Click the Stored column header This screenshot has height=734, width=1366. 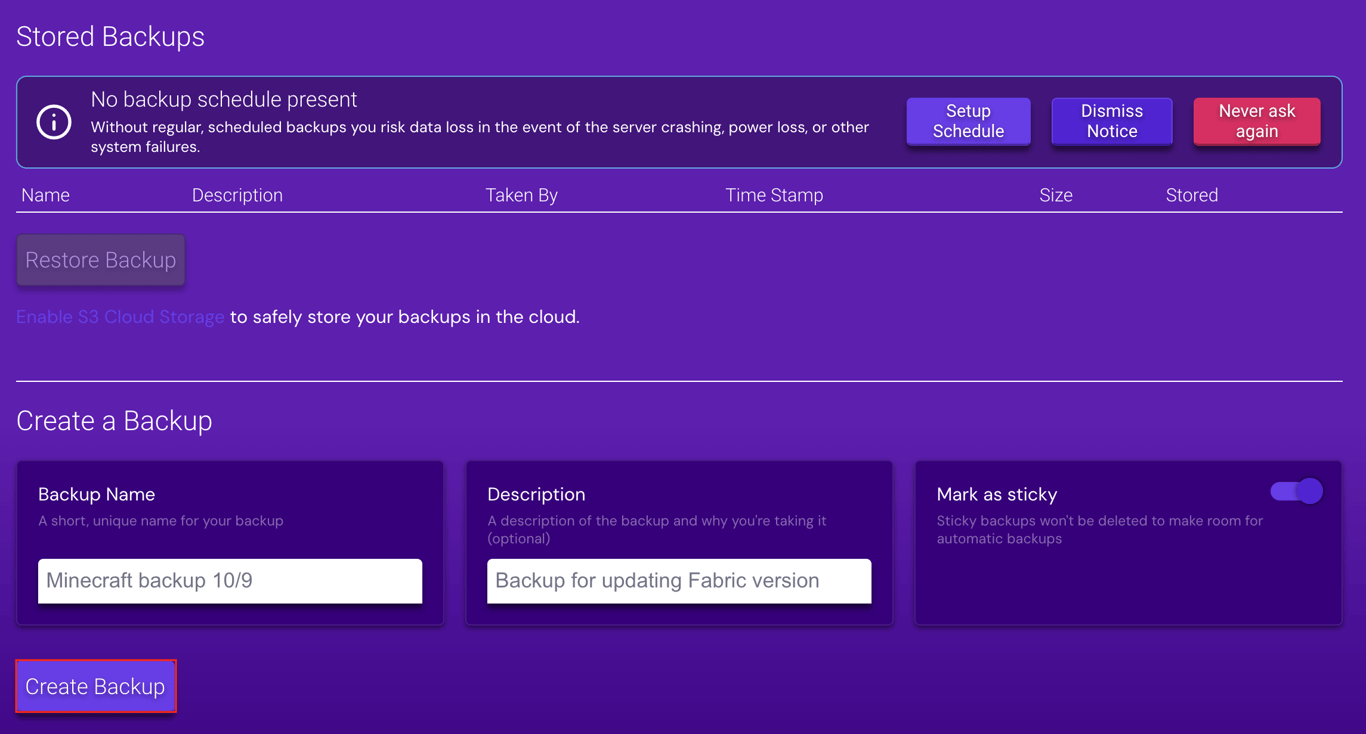[x=1192, y=195]
